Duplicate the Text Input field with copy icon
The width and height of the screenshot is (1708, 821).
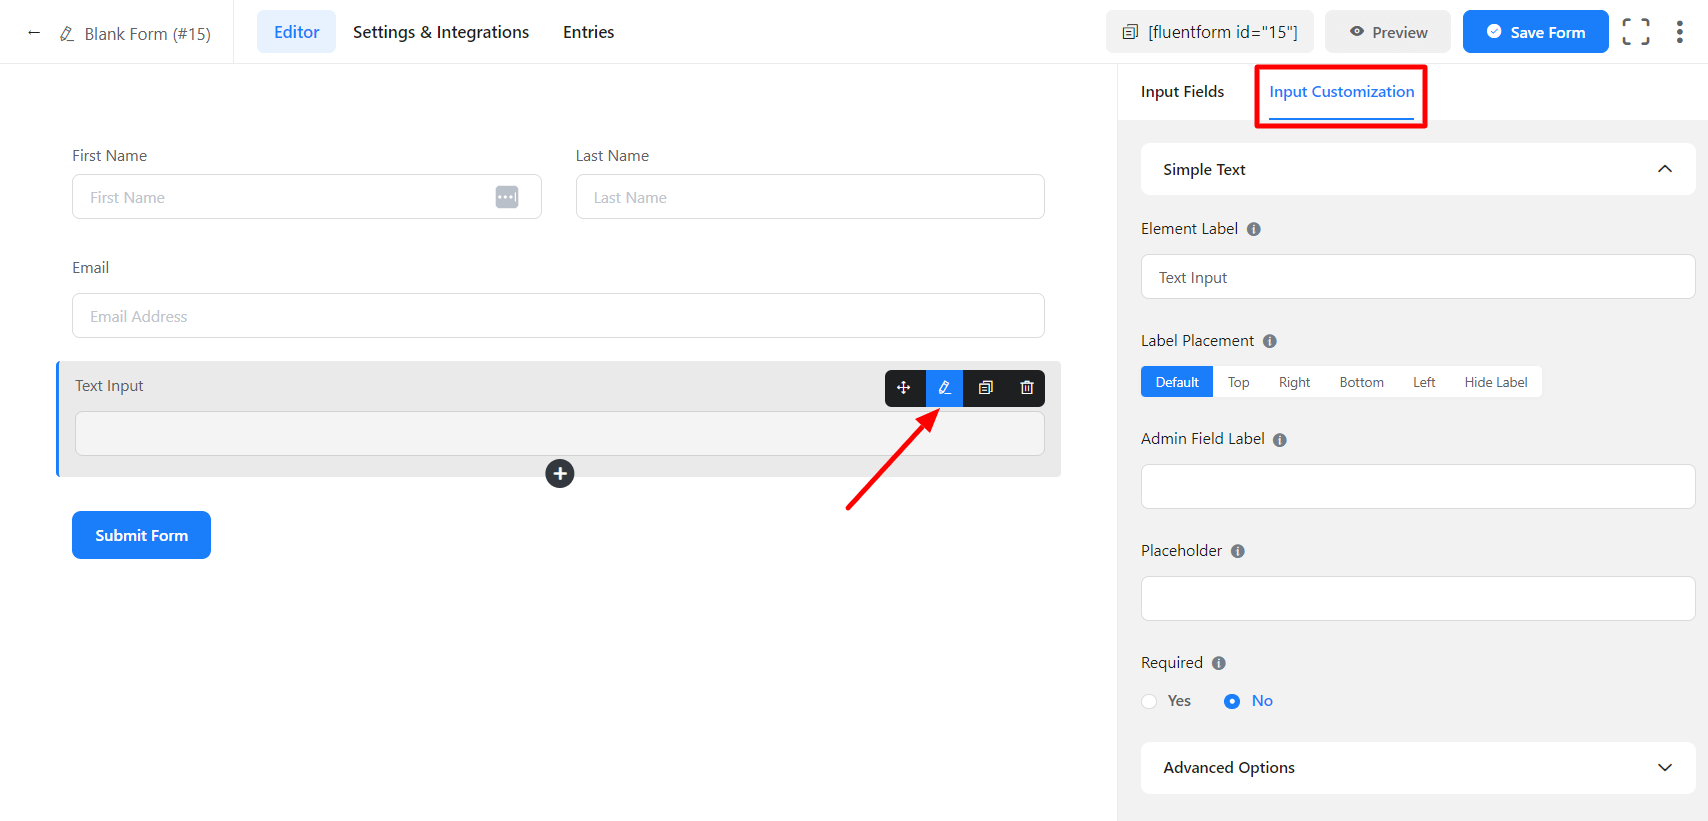[x=985, y=388]
